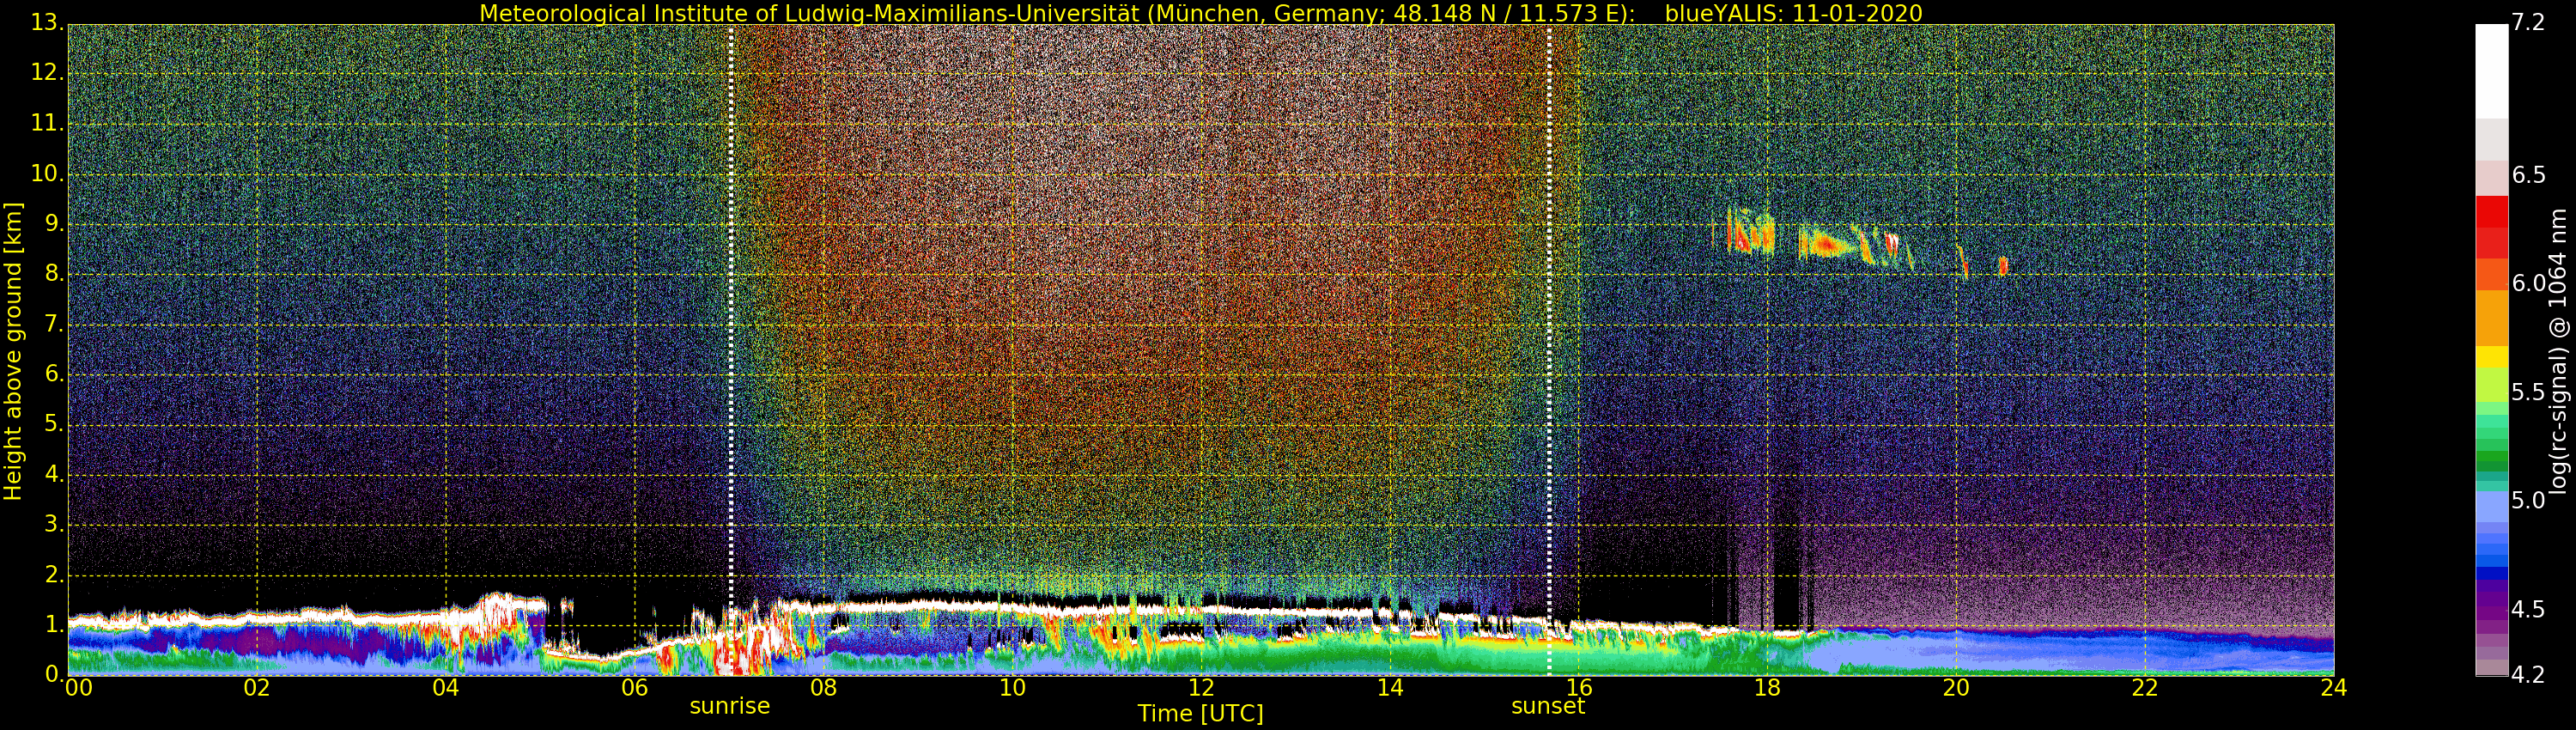This screenshot has height=730, width=2576.
Task: Click the time tick label '16'
Action: pyautogui.click(x=1579, y=687)
